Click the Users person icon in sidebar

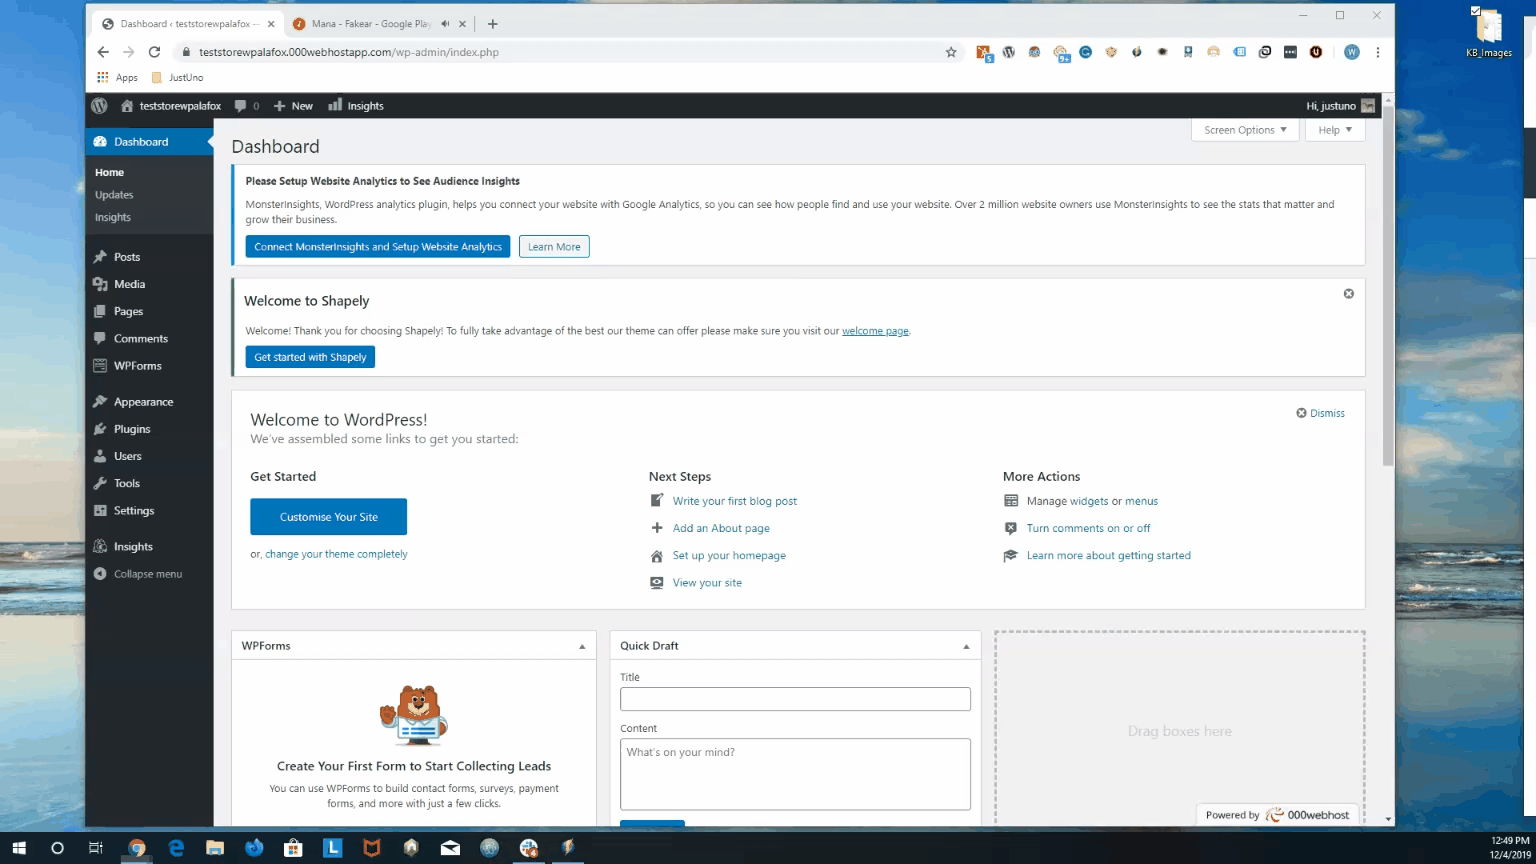pyautogui.click(x=101, y=456)
